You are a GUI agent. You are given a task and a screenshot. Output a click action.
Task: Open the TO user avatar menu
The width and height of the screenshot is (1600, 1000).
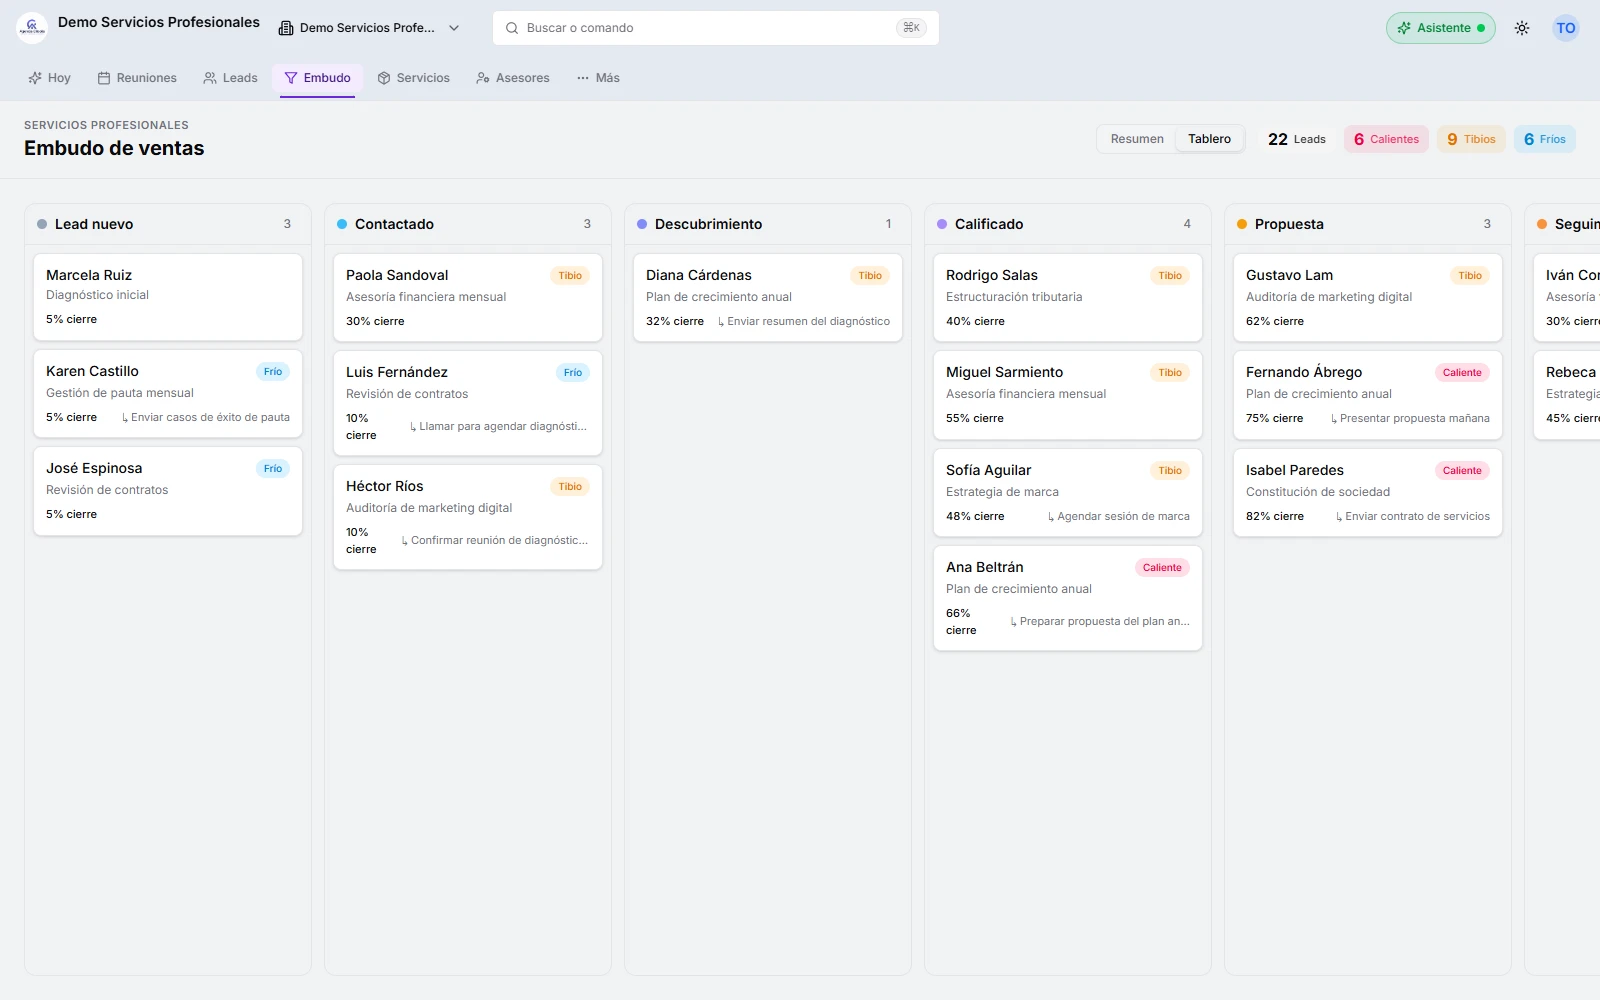(x=1566, y=28)
